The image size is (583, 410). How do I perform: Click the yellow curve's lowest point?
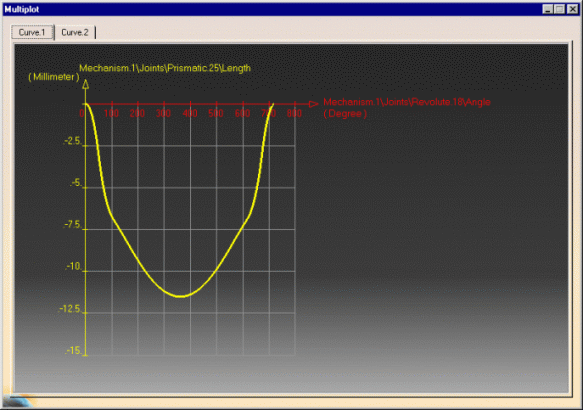click(180, 296)
